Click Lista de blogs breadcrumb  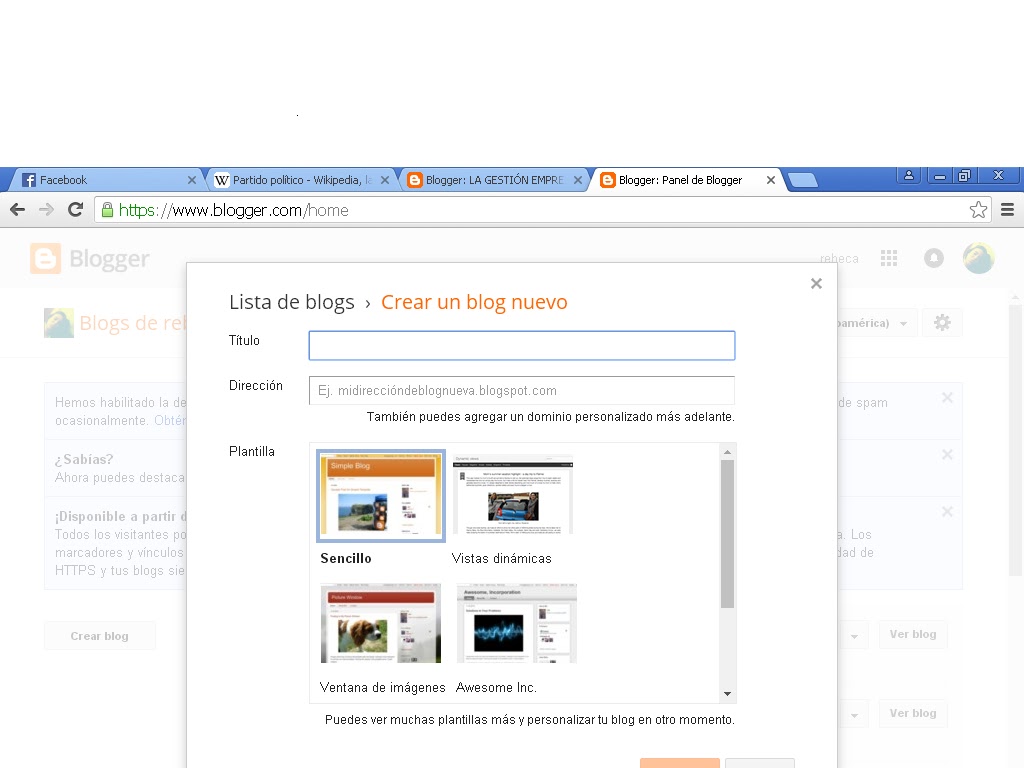tap(291, 302)
